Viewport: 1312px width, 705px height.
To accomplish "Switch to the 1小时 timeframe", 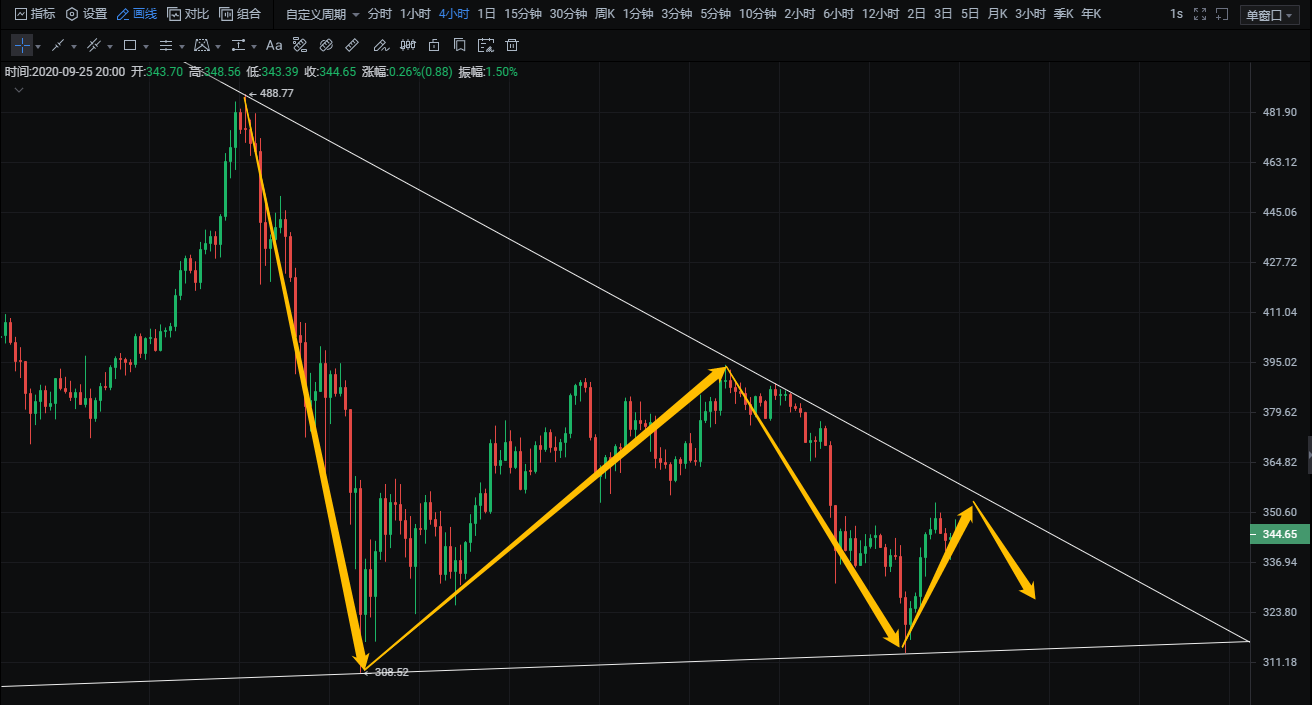I will click(x=415, y=14).
